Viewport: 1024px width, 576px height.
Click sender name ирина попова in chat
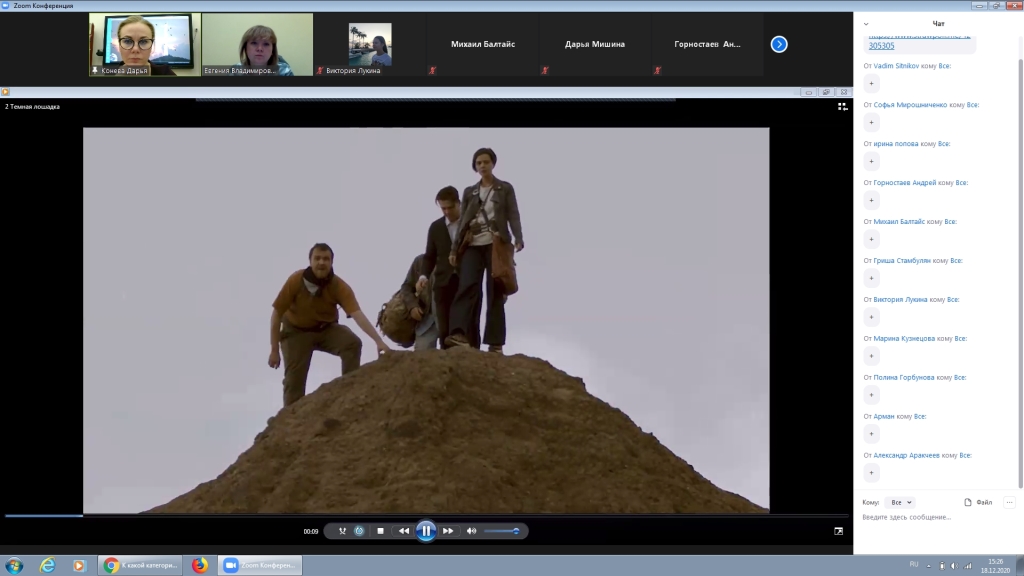pos(896,144)
